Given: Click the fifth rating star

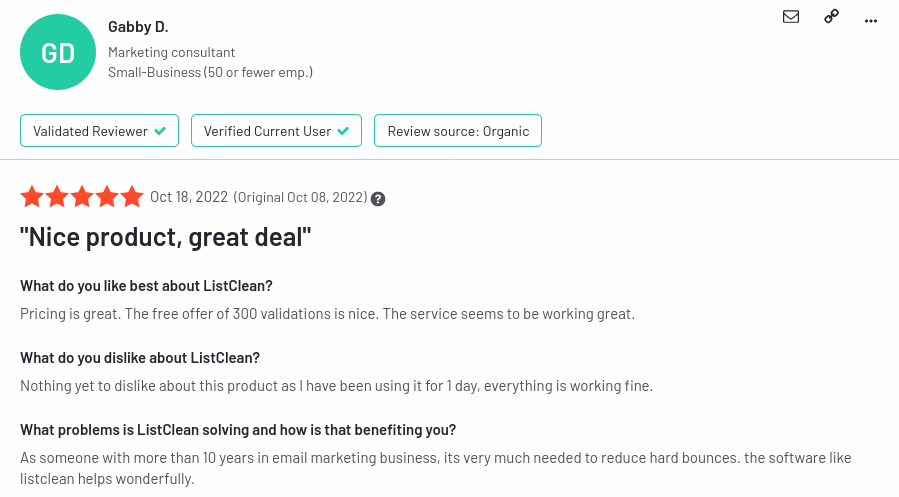Looking at the screenshot, I should coord(132,197).
